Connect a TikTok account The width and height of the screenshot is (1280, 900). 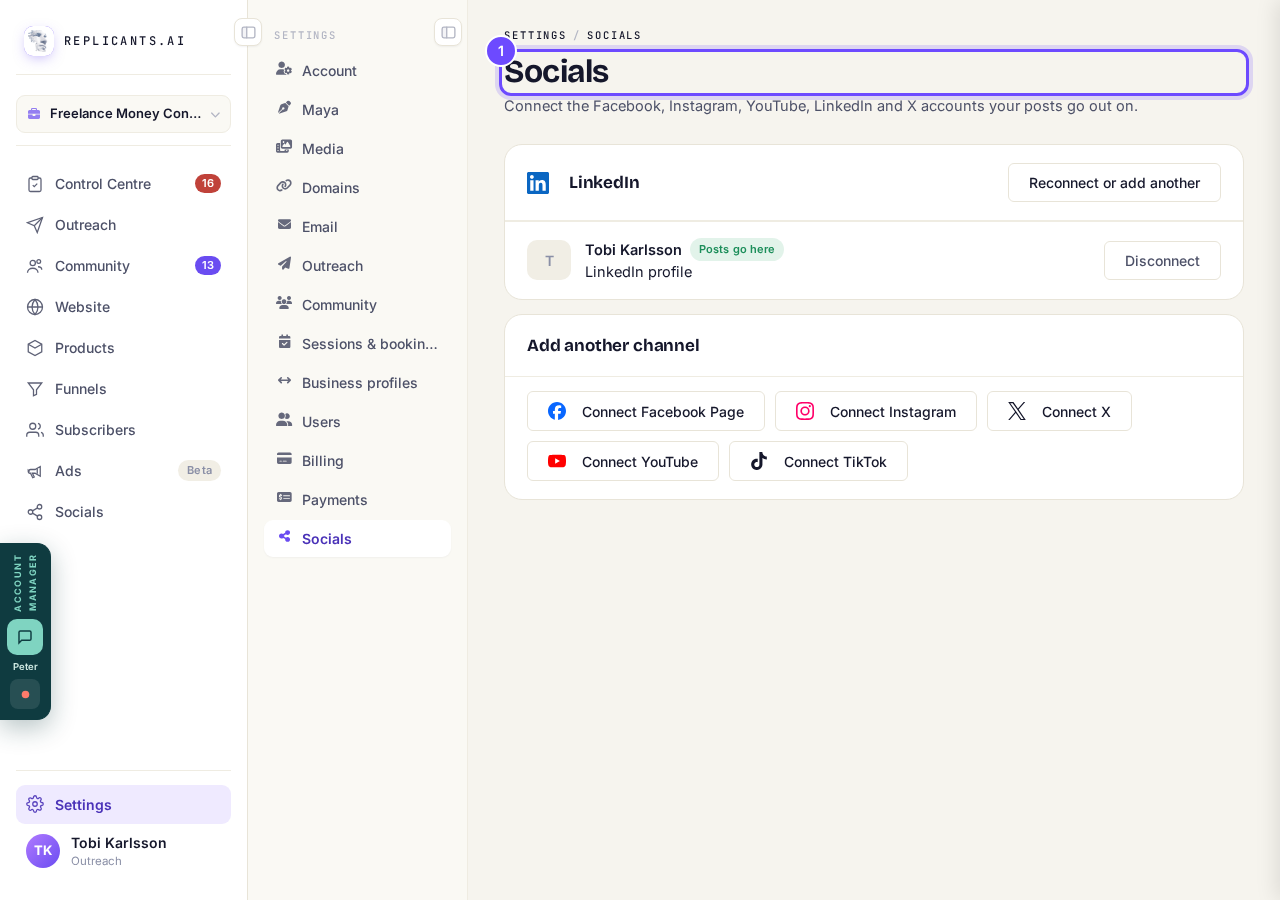(818, 461)
